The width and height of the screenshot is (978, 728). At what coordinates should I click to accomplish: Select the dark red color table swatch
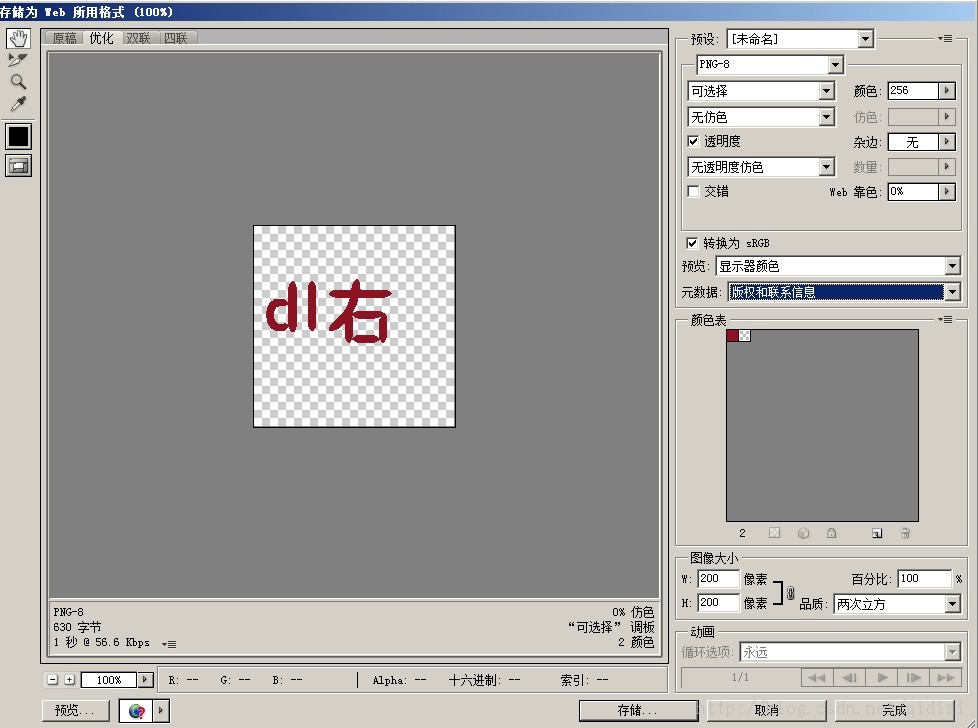tap(732, 336)
